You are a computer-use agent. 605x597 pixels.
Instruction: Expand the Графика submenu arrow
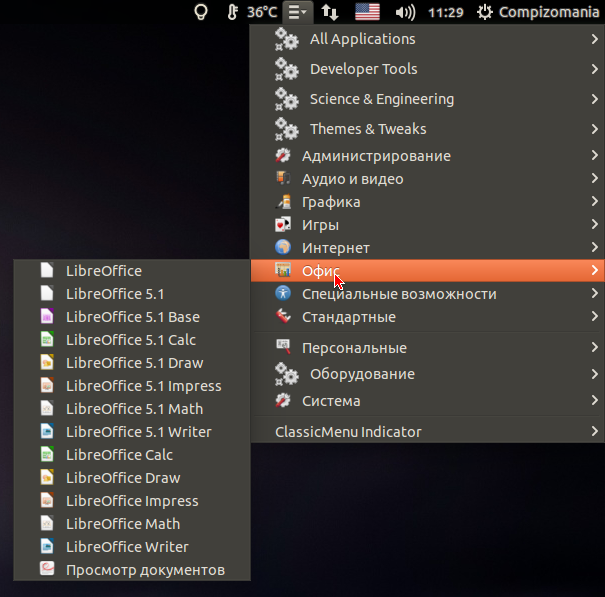(595, 201)
